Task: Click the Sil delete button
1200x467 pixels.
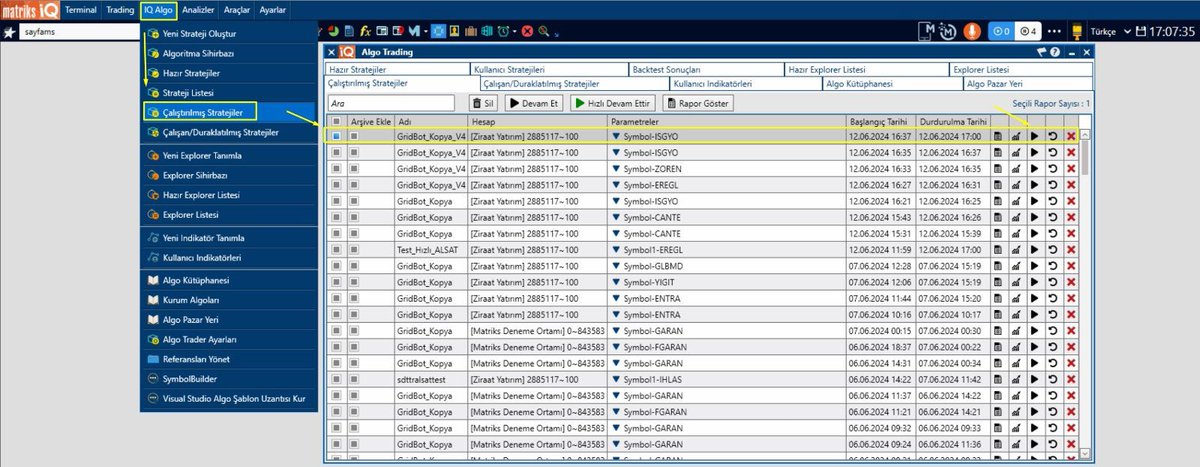Action: coord(483,102)
